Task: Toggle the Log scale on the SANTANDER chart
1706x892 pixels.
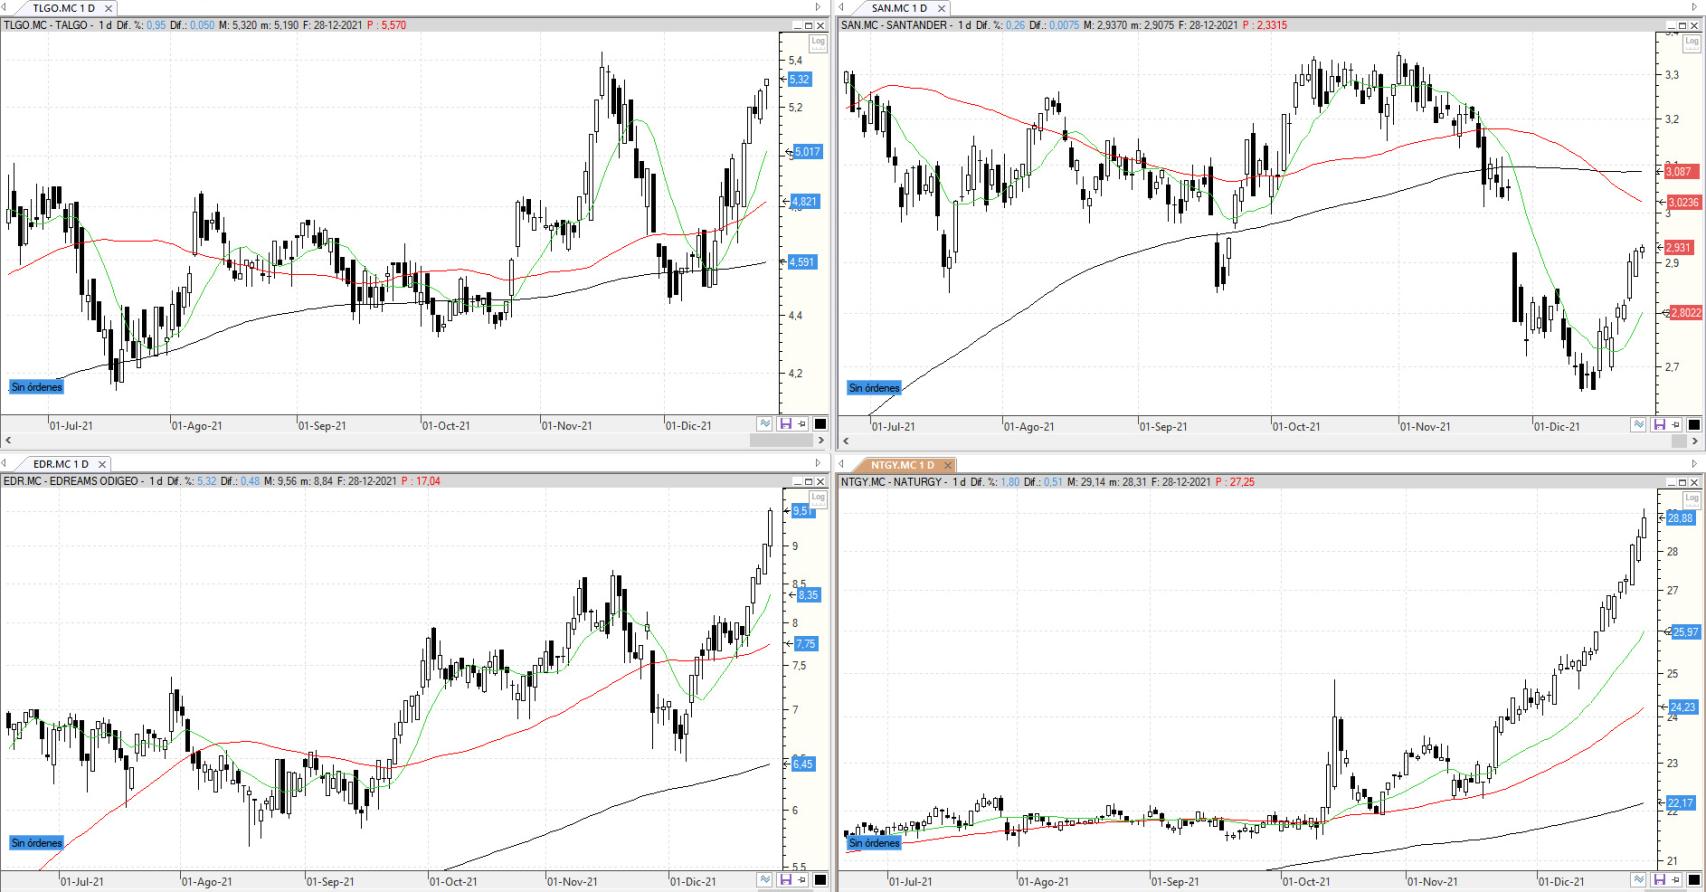Action: pyautogui.click(x=1692, y=42)
